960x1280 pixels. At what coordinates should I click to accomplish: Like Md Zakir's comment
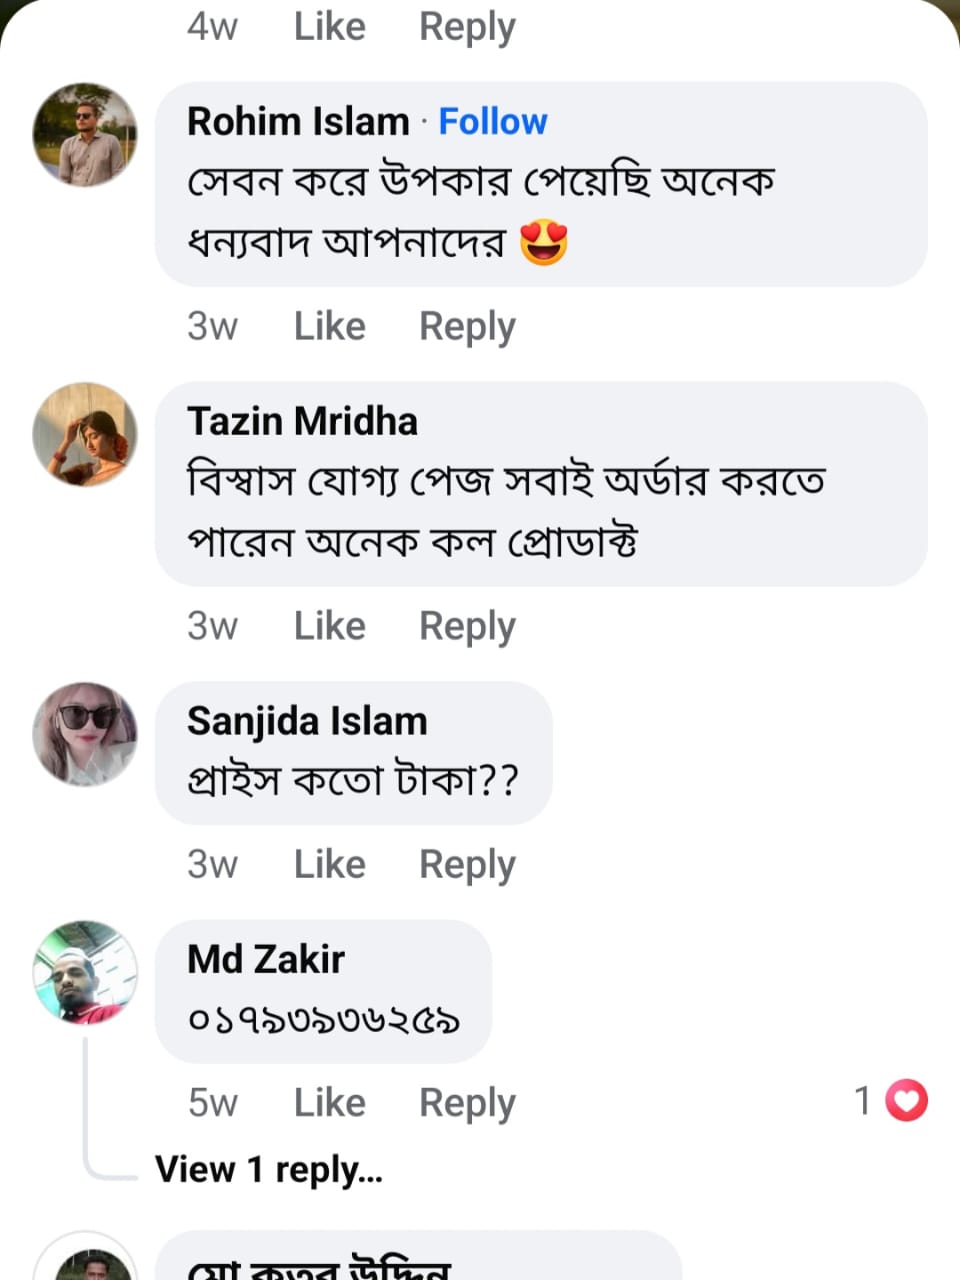coord(329,1102)
